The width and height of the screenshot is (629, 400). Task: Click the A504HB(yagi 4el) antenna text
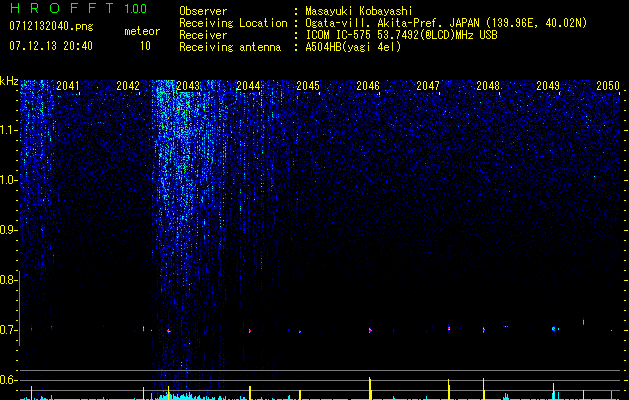coord(353,47)
